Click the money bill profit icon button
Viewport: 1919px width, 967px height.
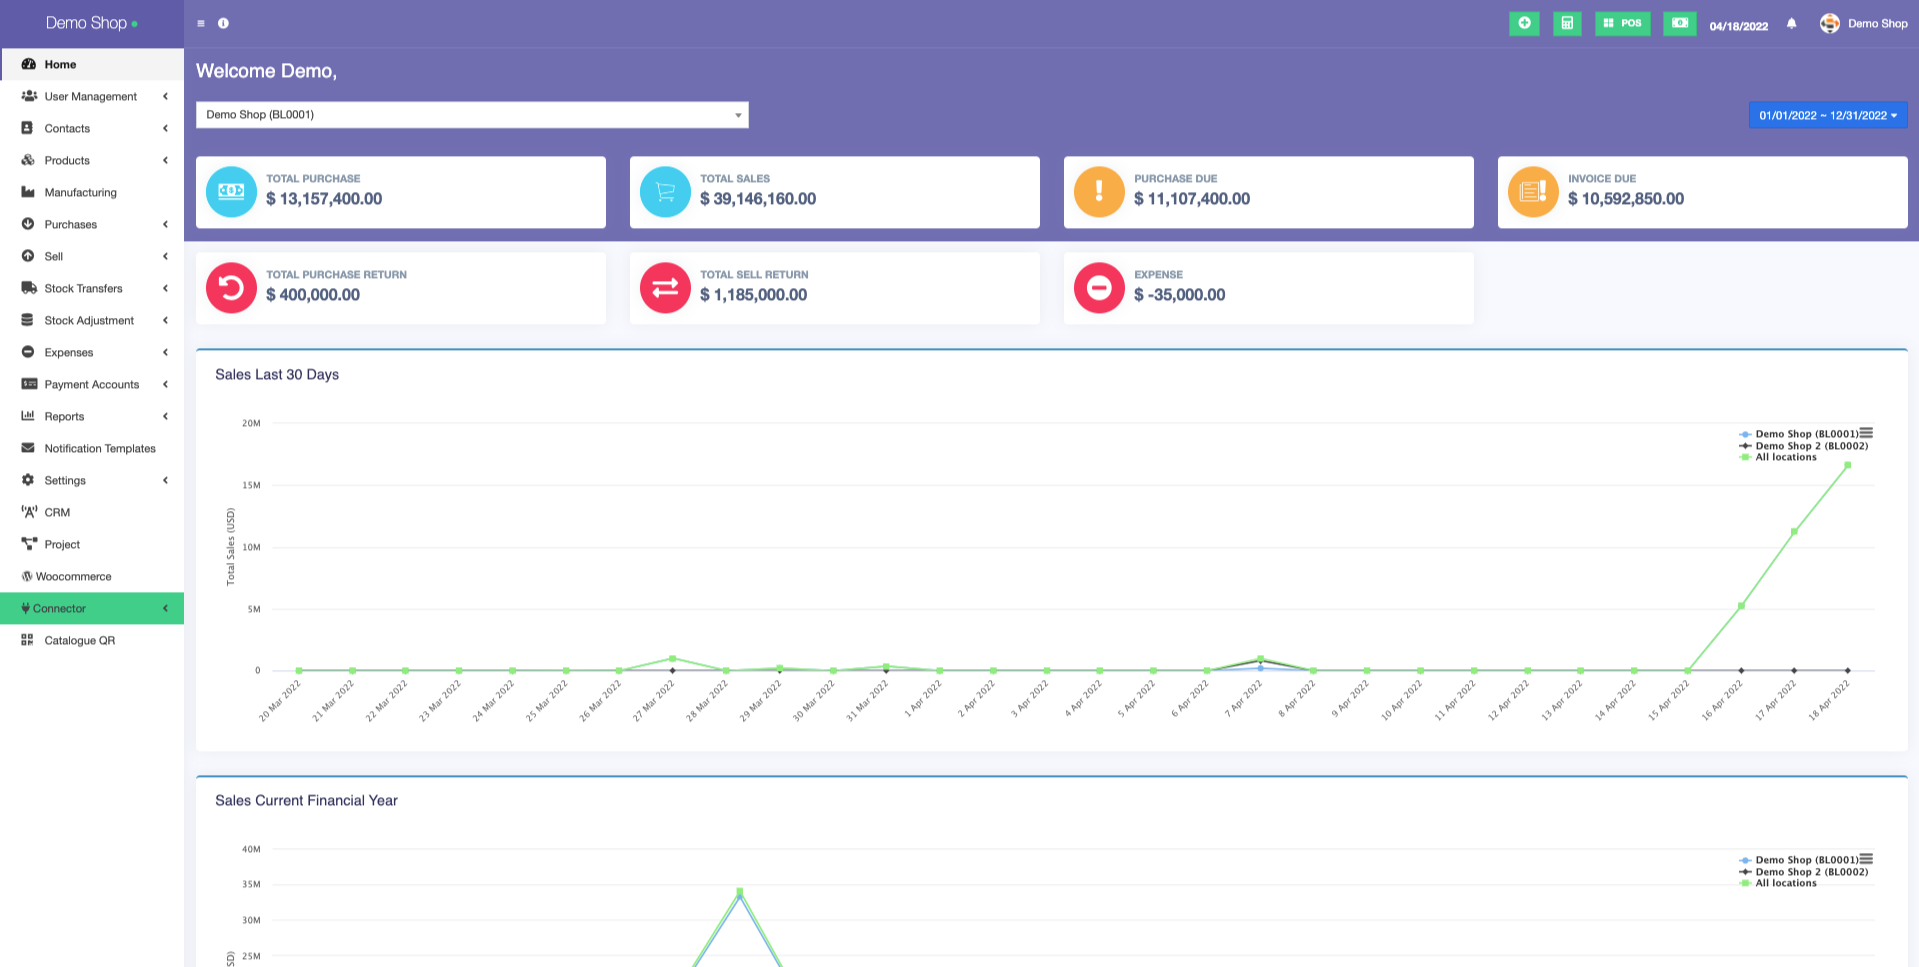tap(1679, 23)
